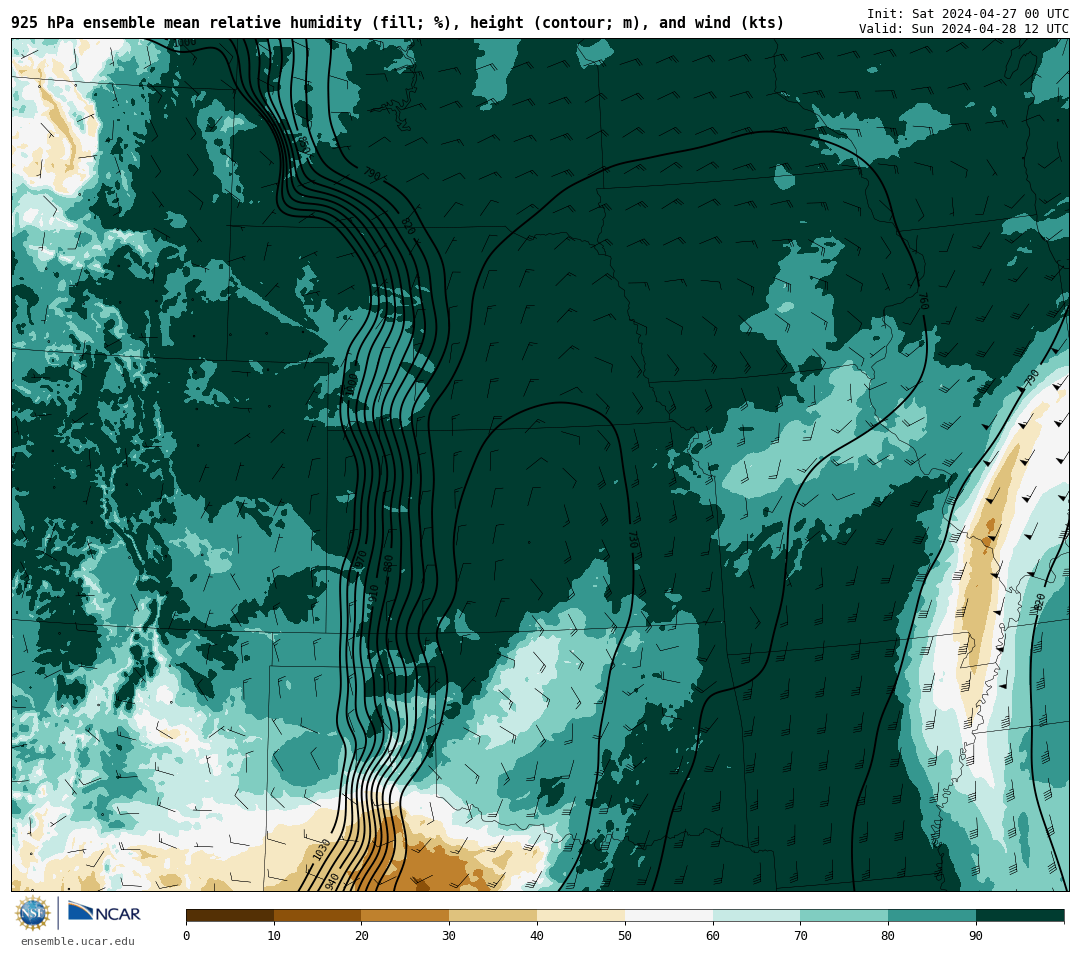Click the colorbar tick label '0'
The height and width of the screenshot is (954, 1080).
point(187,935)
